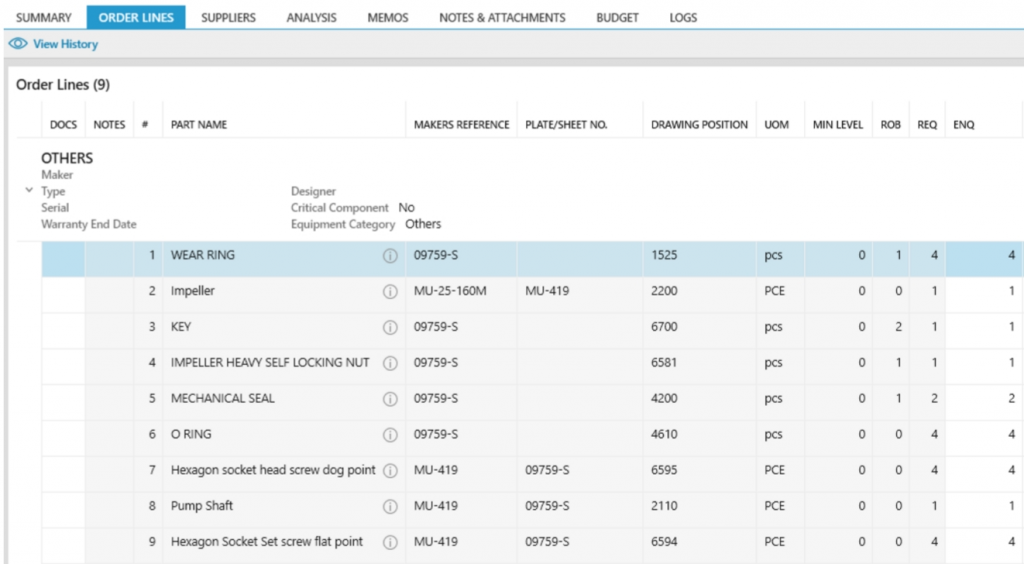This screenshot has width=1024, height=564.
Task: Open MECHANICAL SEAL info icon
Action: tap(390, 399)
